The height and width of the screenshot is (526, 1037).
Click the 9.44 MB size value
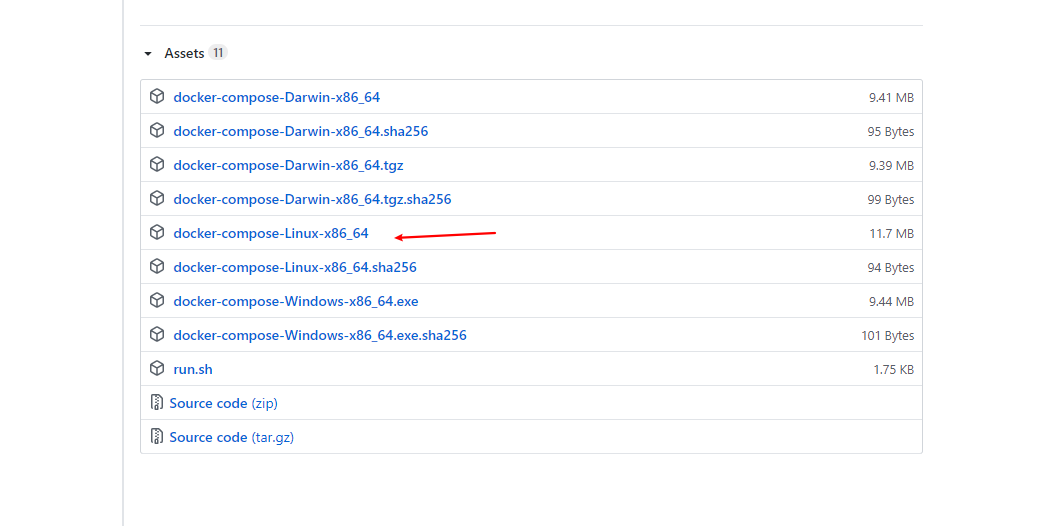click(891, 302)
